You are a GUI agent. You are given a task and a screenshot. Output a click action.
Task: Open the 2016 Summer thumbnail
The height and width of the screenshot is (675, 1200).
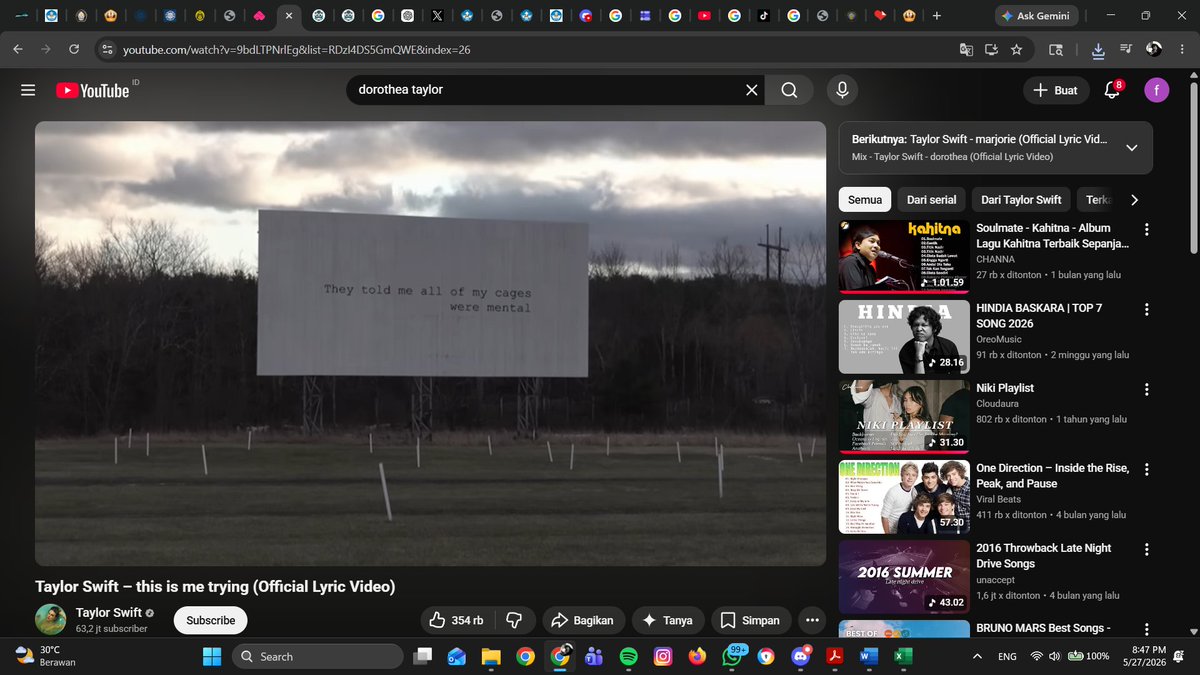[x=904, y=576]
